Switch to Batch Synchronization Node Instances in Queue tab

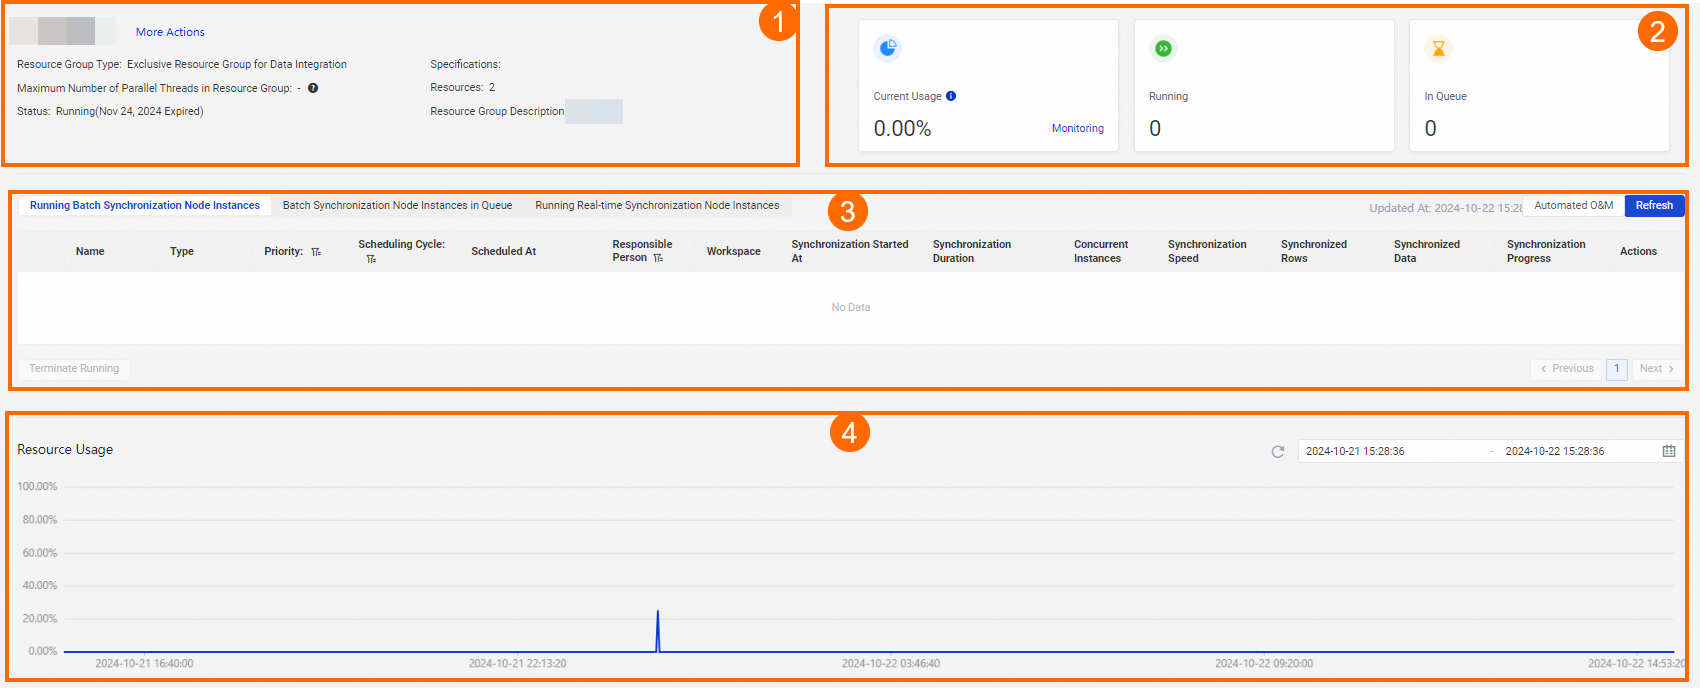click(x=397, y=205)
